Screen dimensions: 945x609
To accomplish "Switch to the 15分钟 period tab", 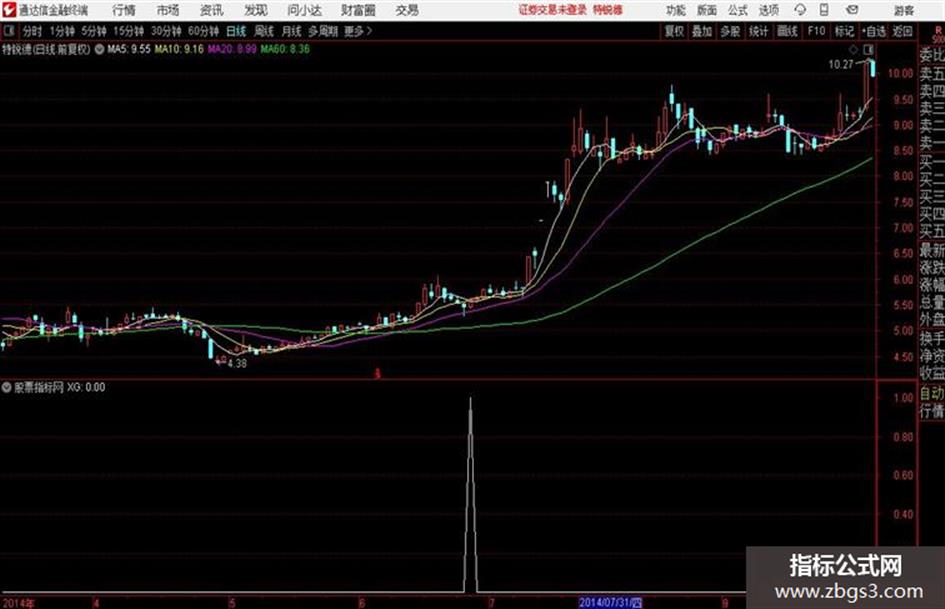I will (128, 31).
